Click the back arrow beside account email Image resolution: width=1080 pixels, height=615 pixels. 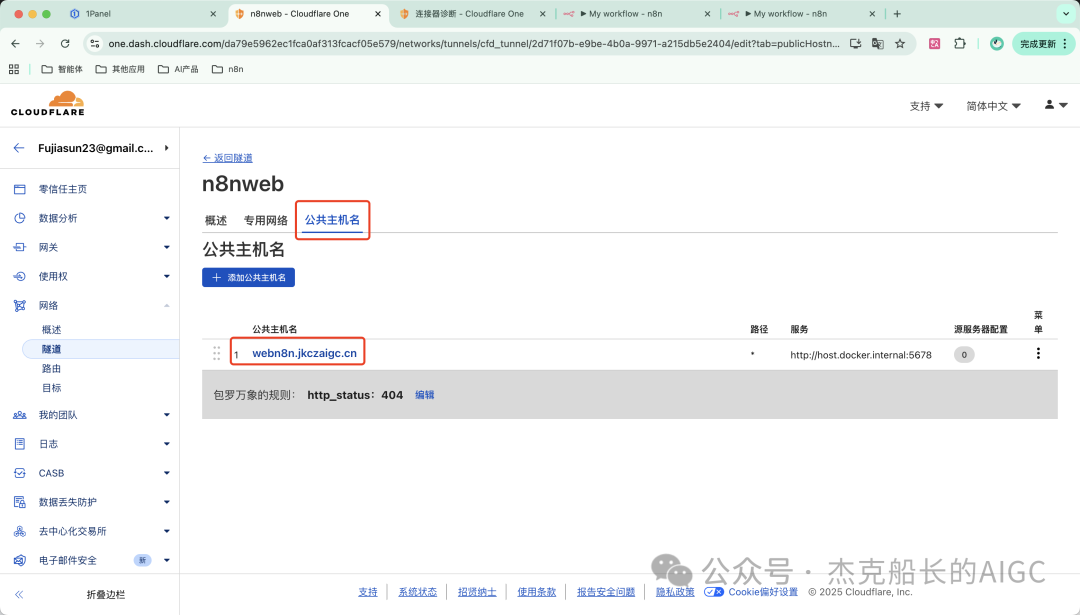click(x=19, y=148)
